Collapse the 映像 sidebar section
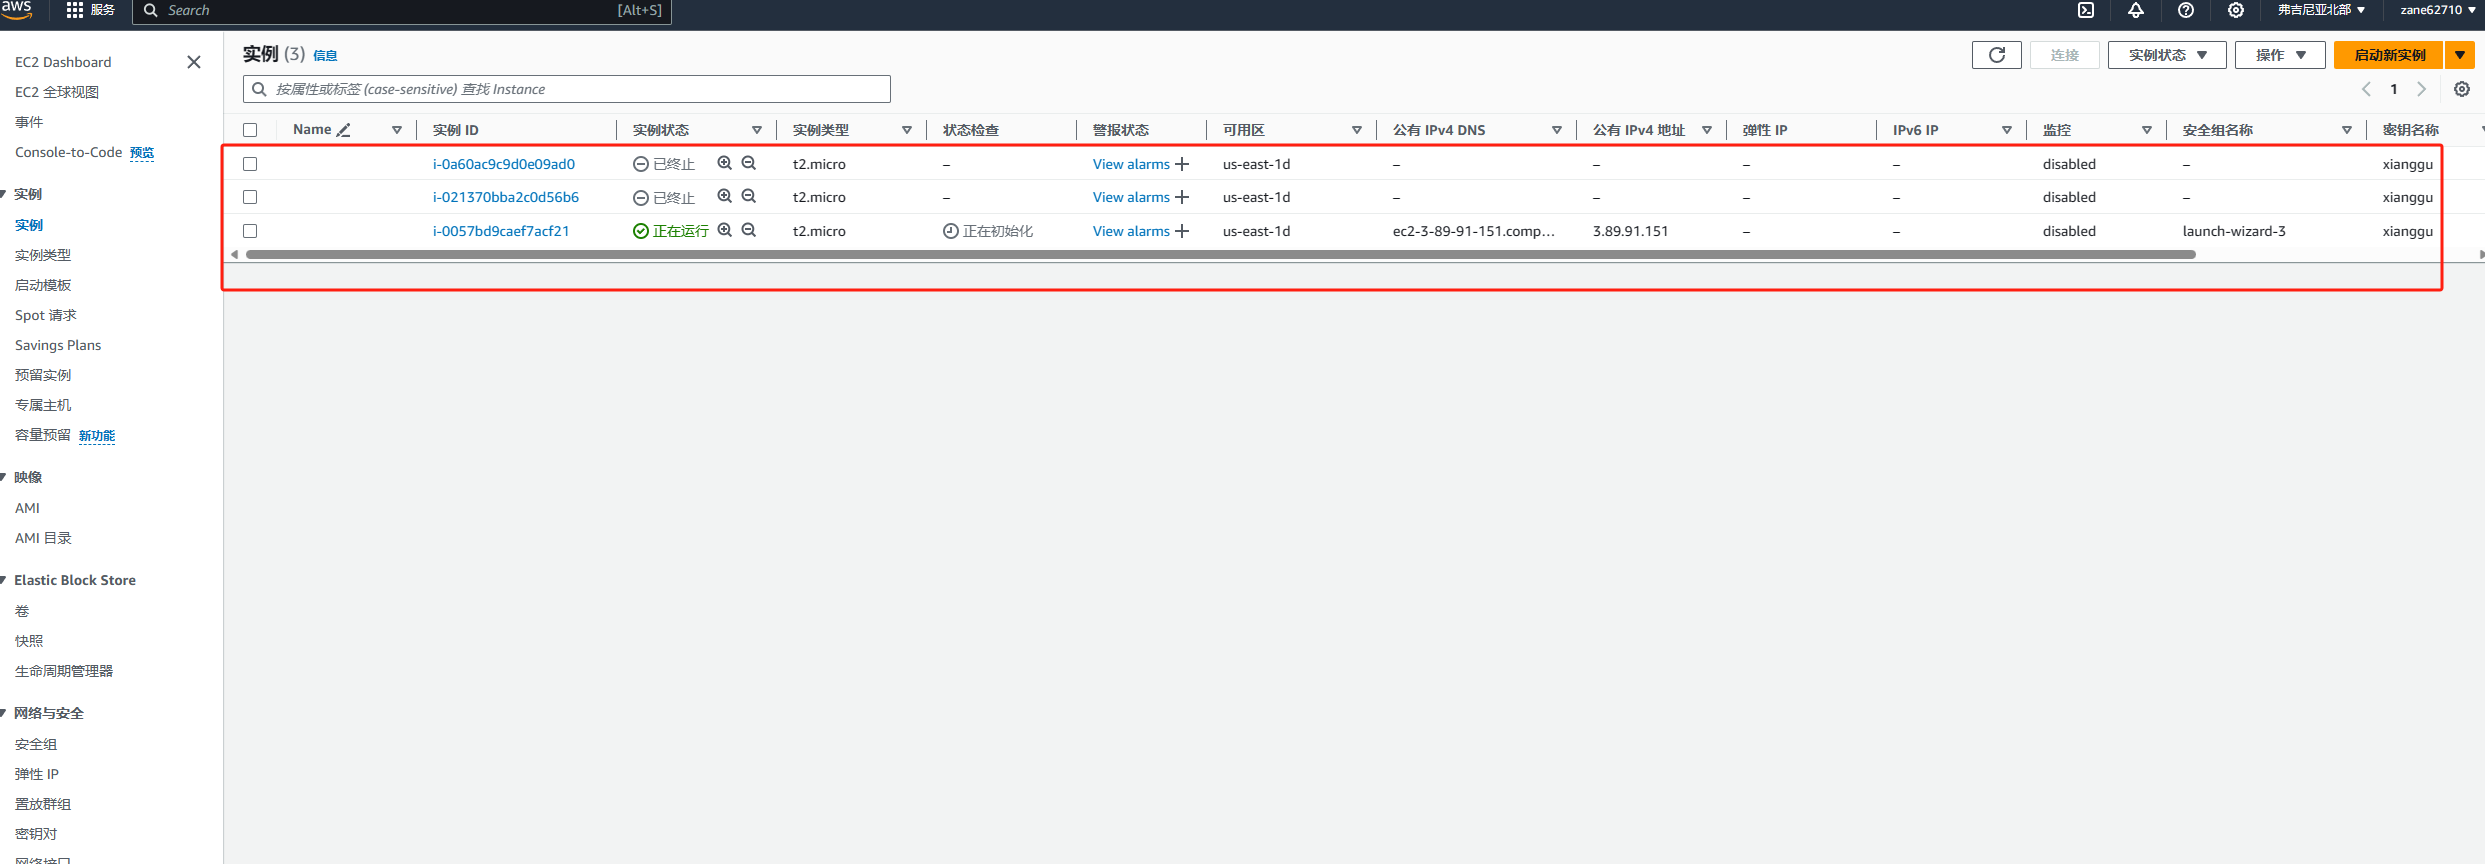Viewport: 2485px width, 864px height. tap(4, 477)
